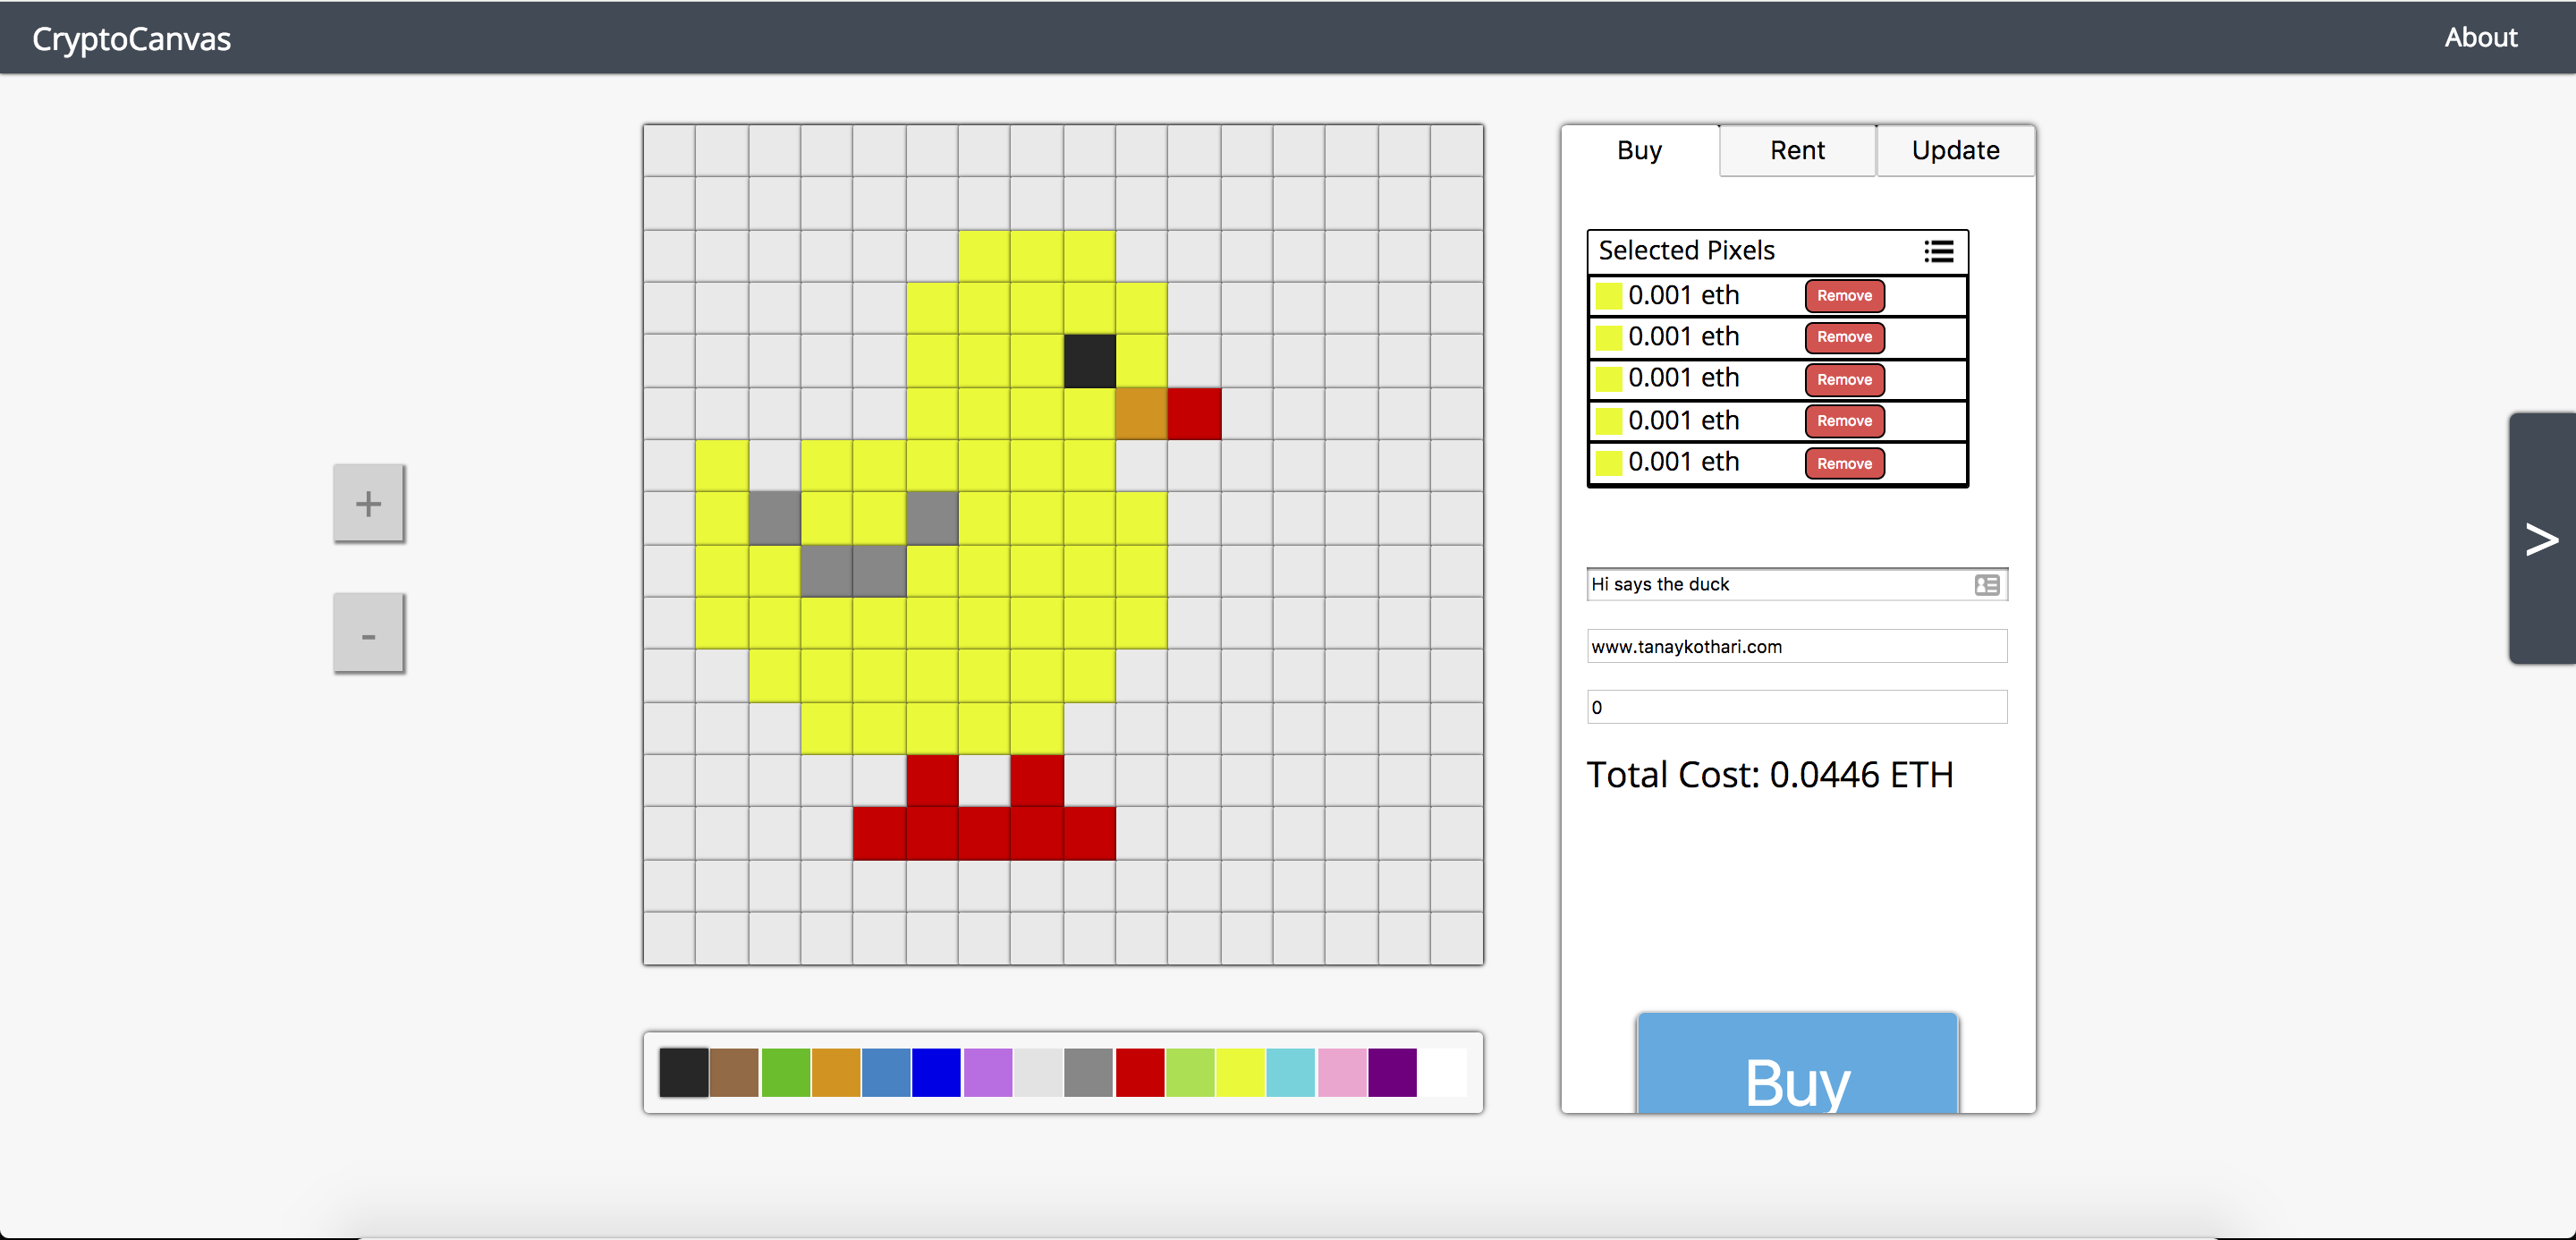Click the orange beak pixel on canvas
Viewport: 2576px width, 1240px height.
[1141, 413]
